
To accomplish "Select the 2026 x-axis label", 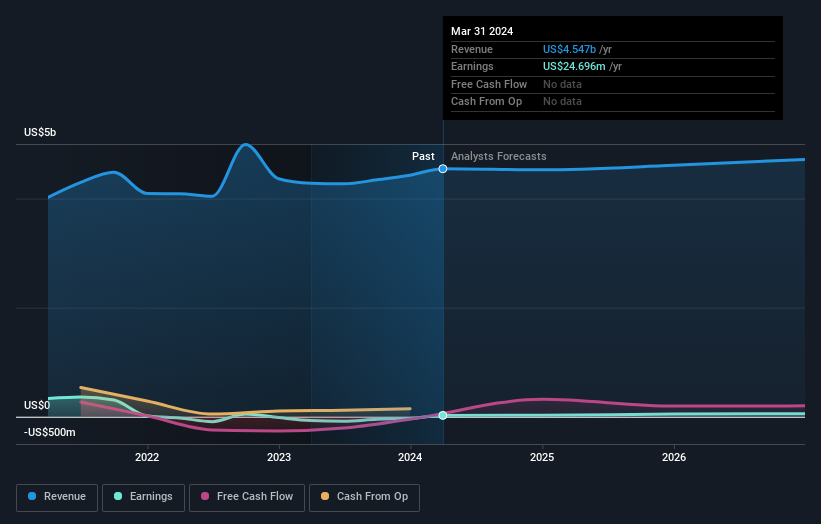I will [674, 457].
